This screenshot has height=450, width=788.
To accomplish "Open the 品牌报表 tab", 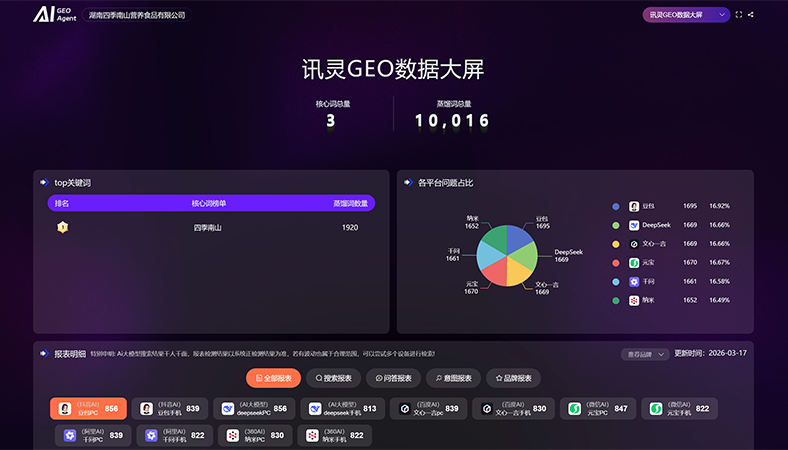I will pyautogui.click(x=513, y=378).
